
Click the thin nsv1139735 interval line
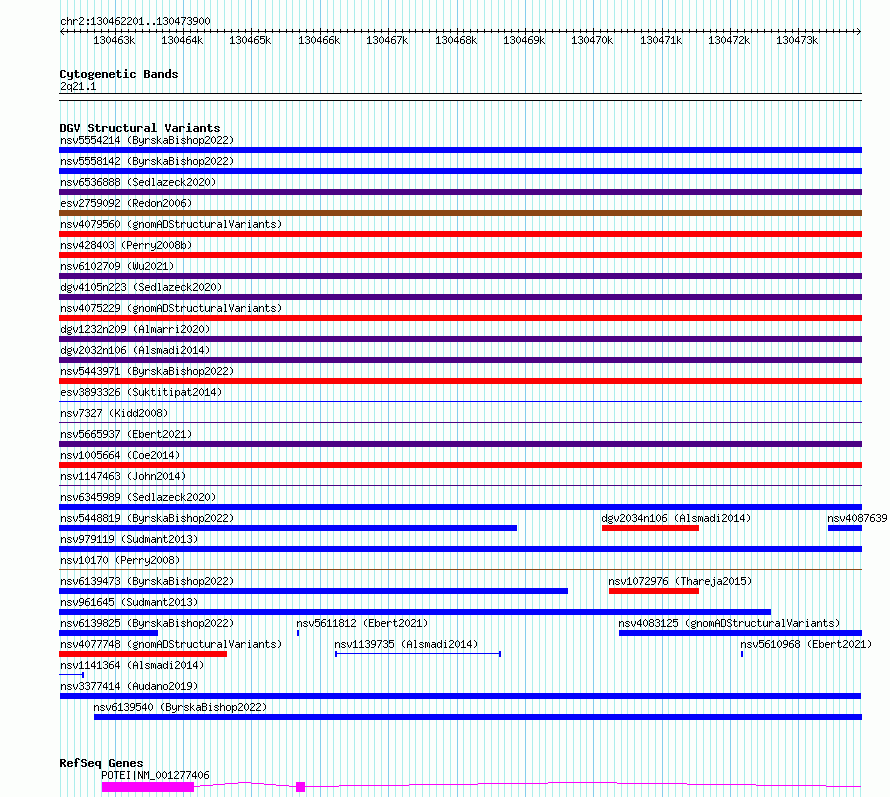click(418, 655)
